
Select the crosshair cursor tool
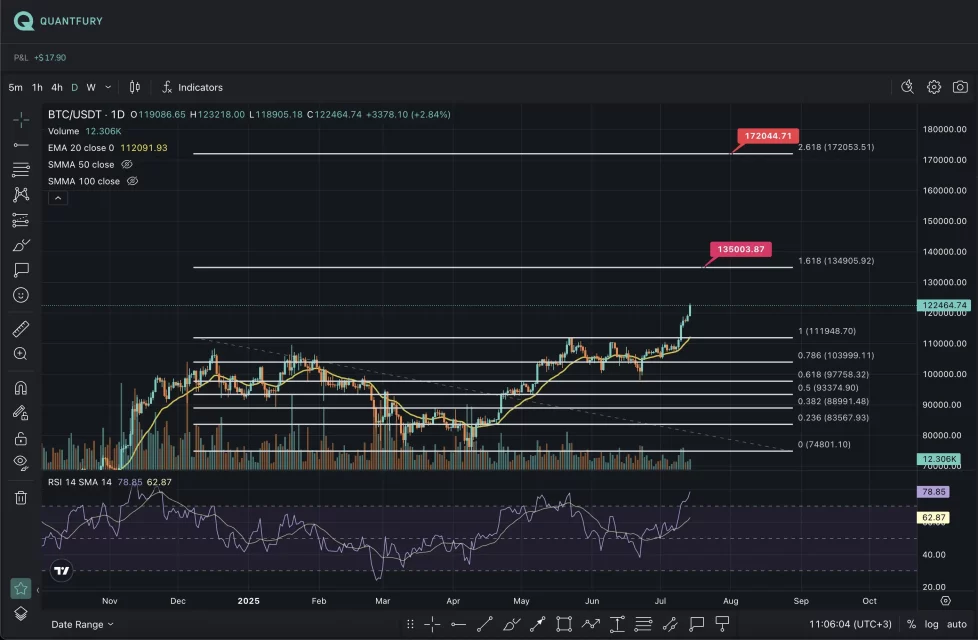20,119
